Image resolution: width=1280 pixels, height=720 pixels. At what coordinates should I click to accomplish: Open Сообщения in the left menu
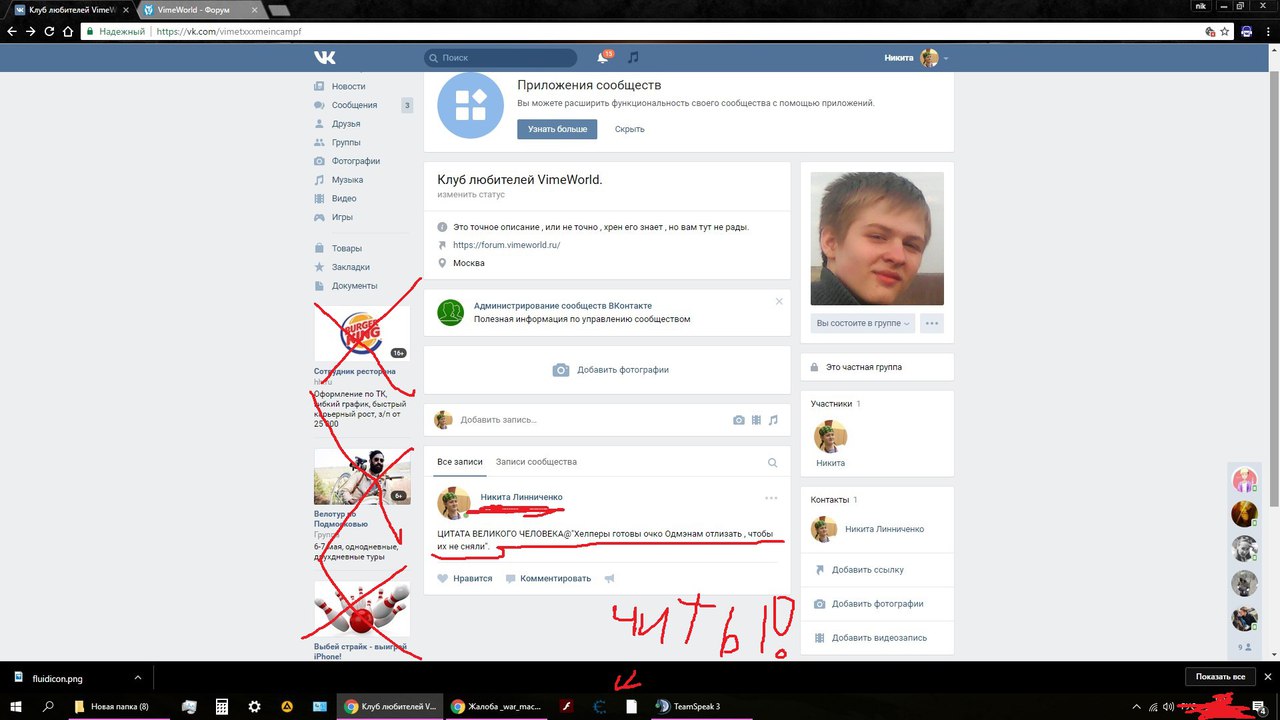354,105
